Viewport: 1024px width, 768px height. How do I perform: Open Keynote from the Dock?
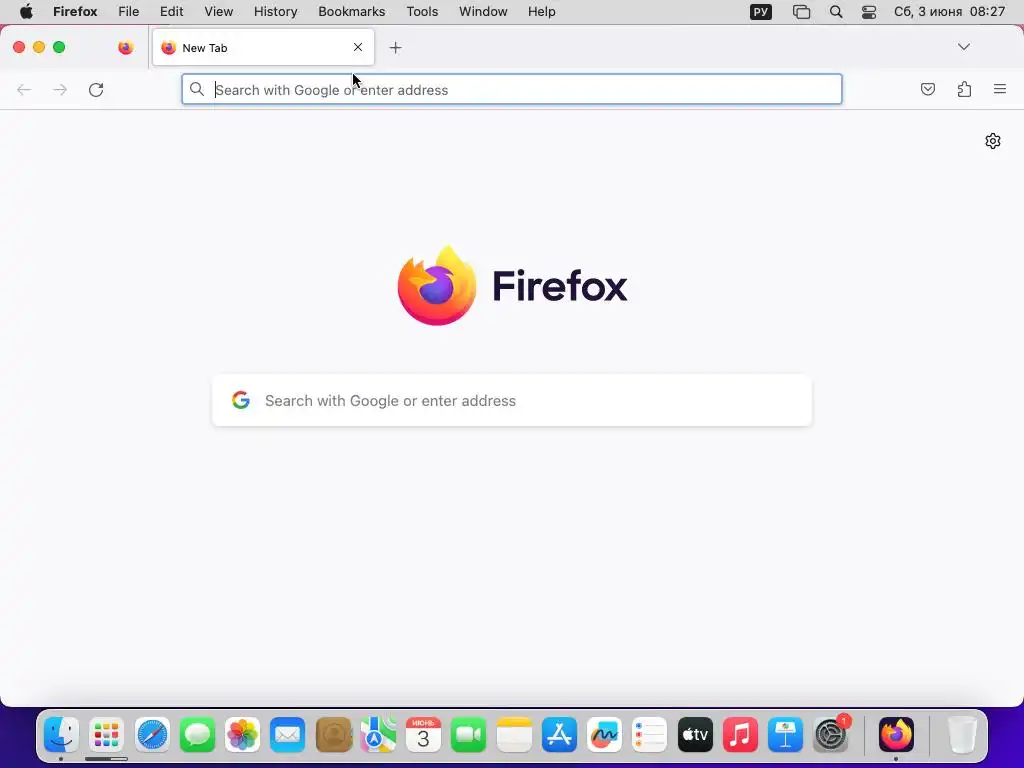pos(785,735)
